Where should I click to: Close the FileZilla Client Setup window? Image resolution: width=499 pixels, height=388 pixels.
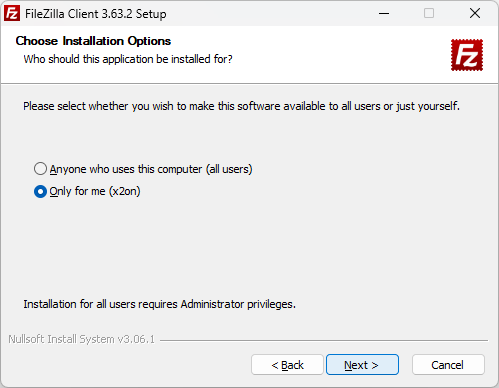[475, 14]
